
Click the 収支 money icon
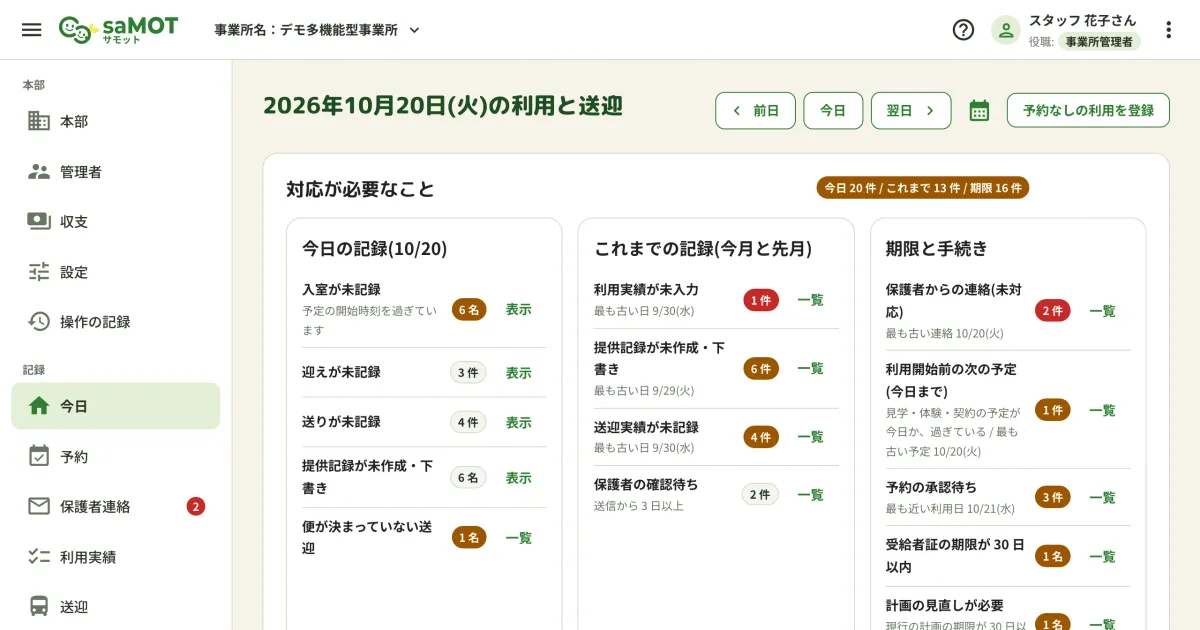coord(39,221)
